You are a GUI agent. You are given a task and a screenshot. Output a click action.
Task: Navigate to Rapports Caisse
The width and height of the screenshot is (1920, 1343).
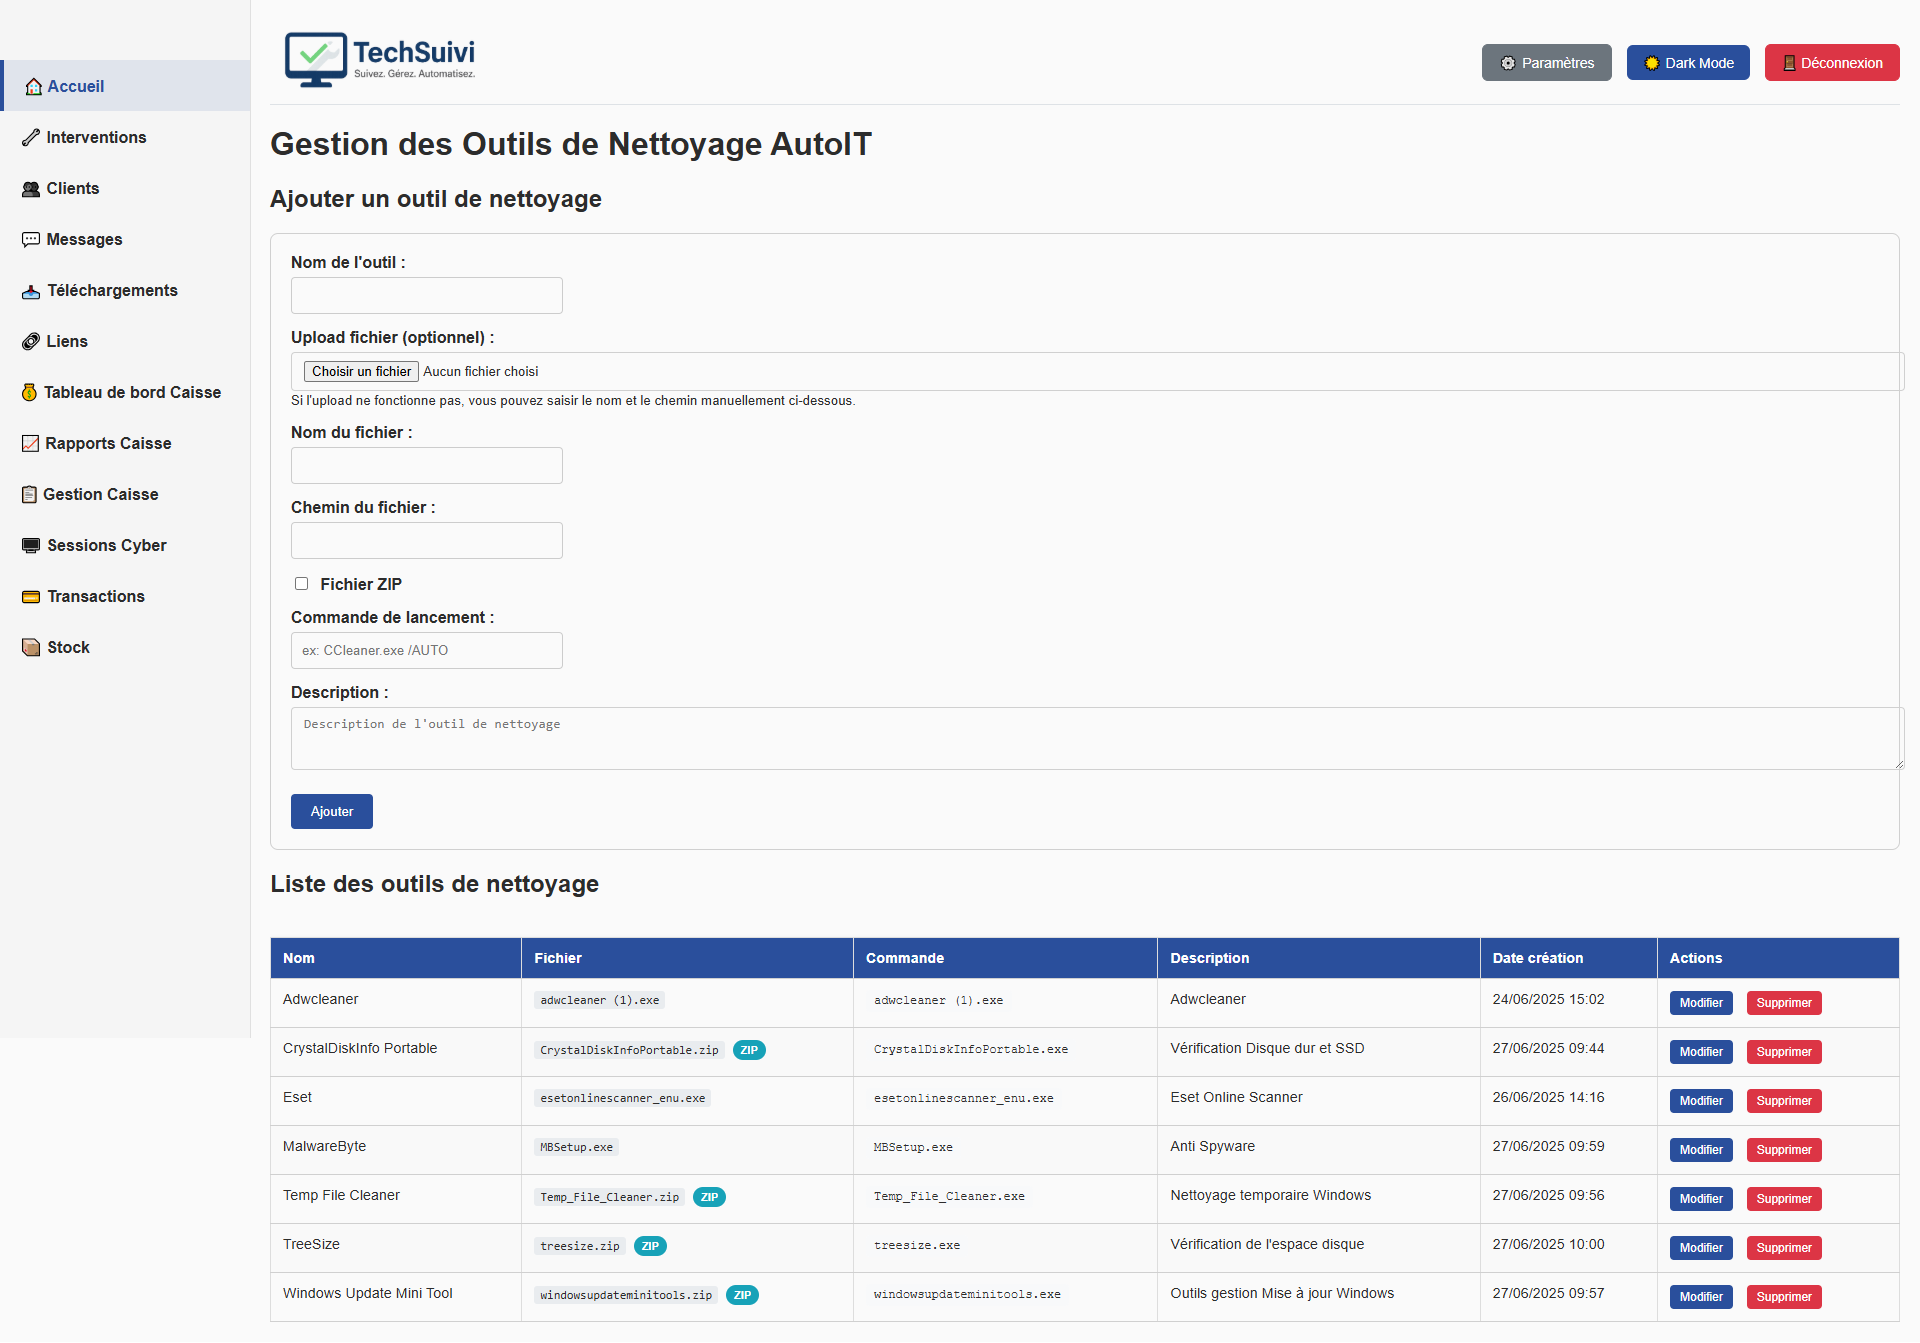click(x=108, y=443)
